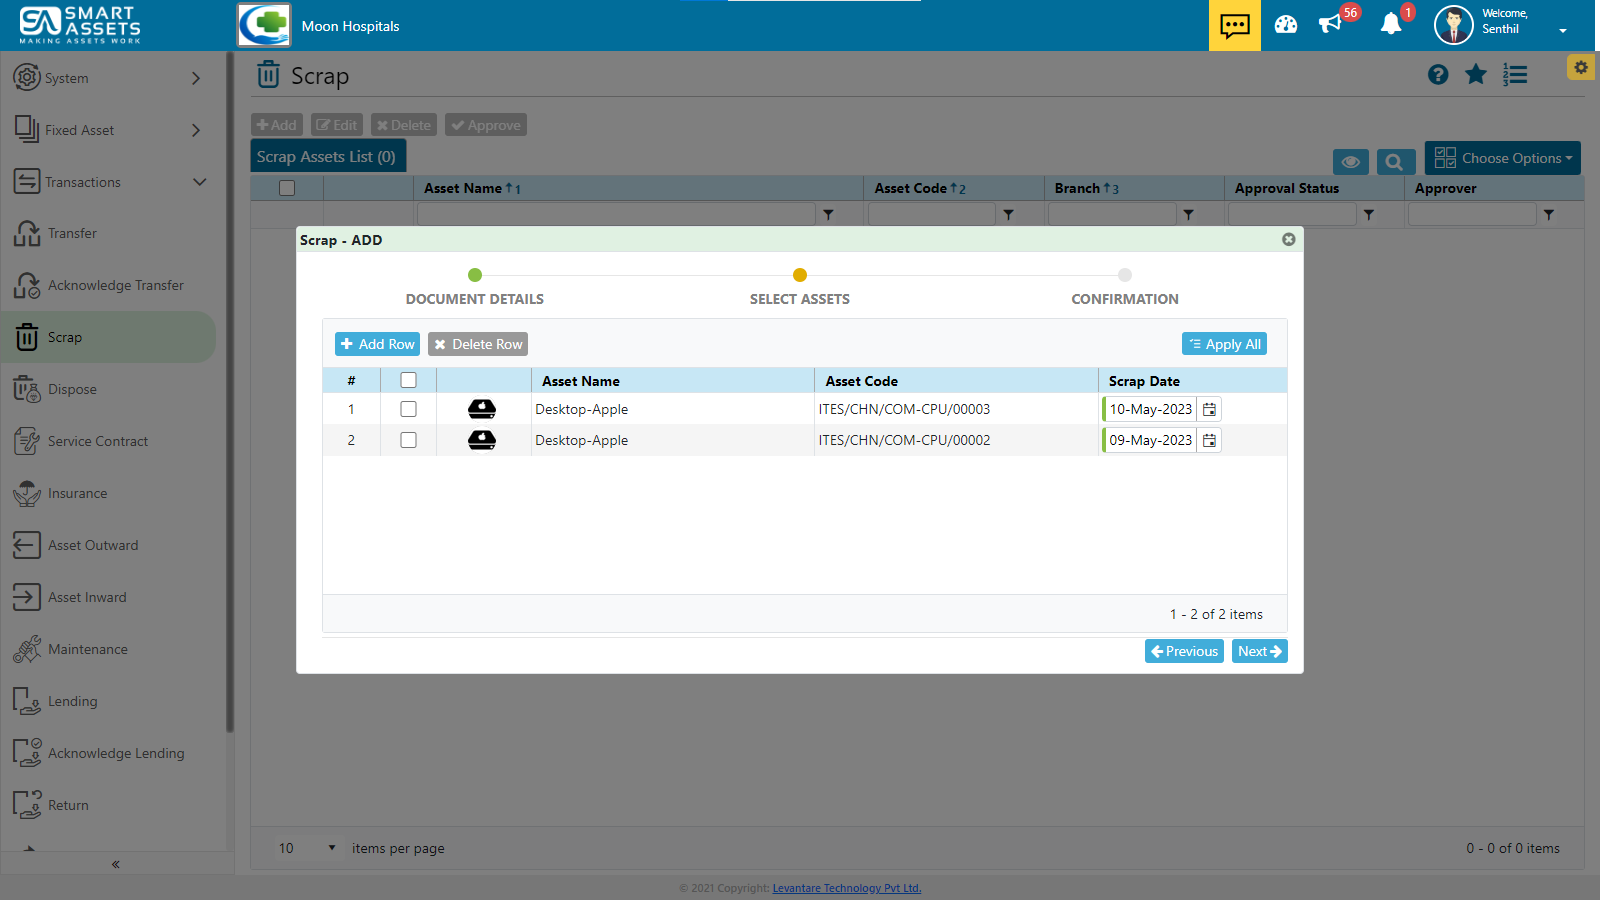Check the checkbox for row 1 Desktop-Apple
Image resolution: width=1600 pixels, height=900 pixels.
point(408,409)
